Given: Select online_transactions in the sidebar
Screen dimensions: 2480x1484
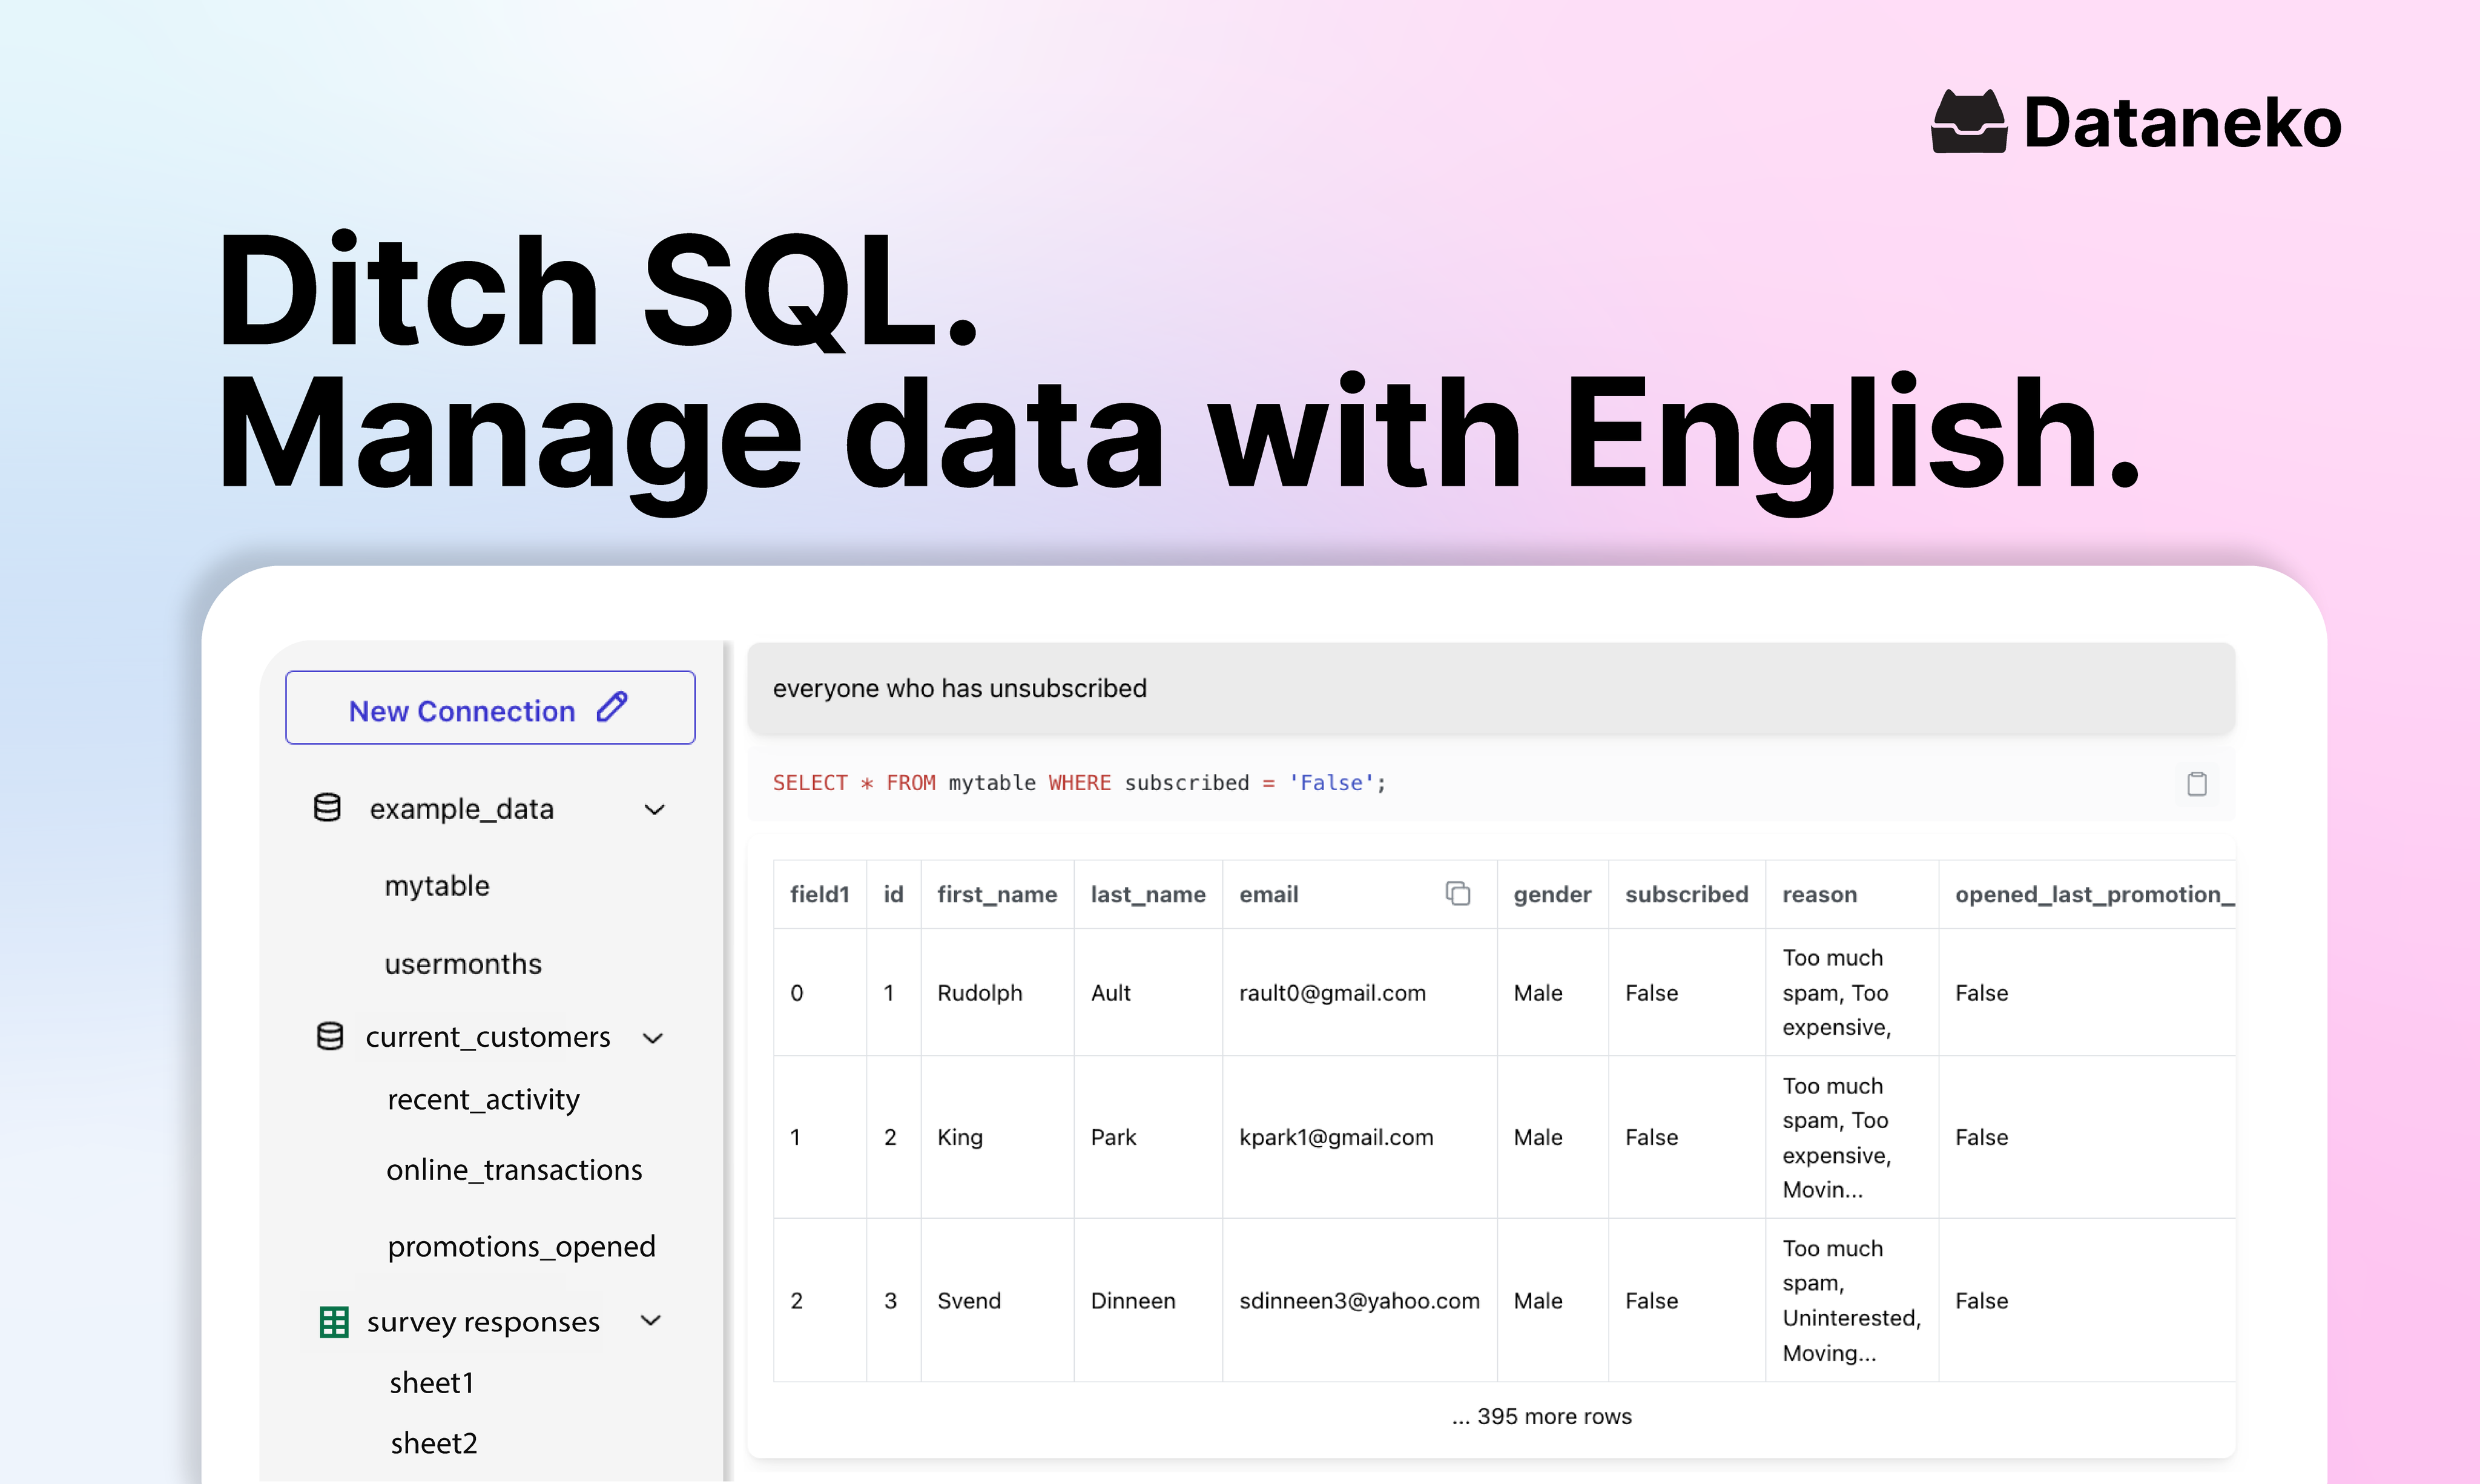Looking at the screenshot, I should coord(514,1170).
